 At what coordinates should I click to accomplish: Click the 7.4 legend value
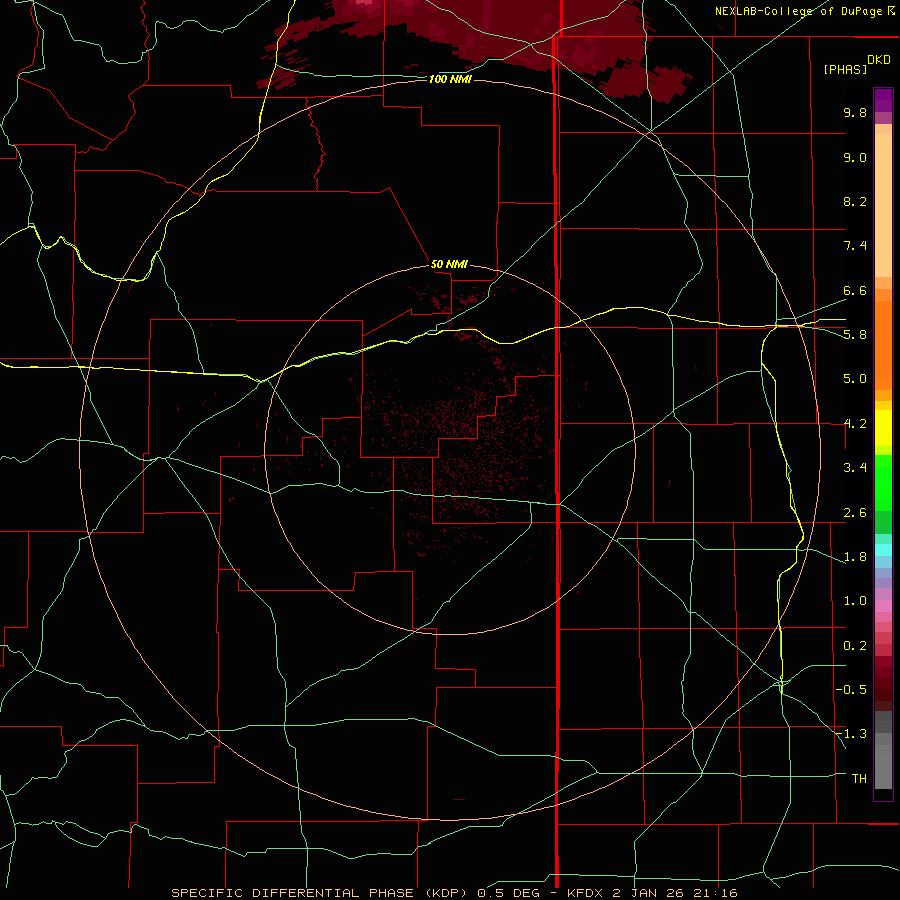(x=855, y=246)
